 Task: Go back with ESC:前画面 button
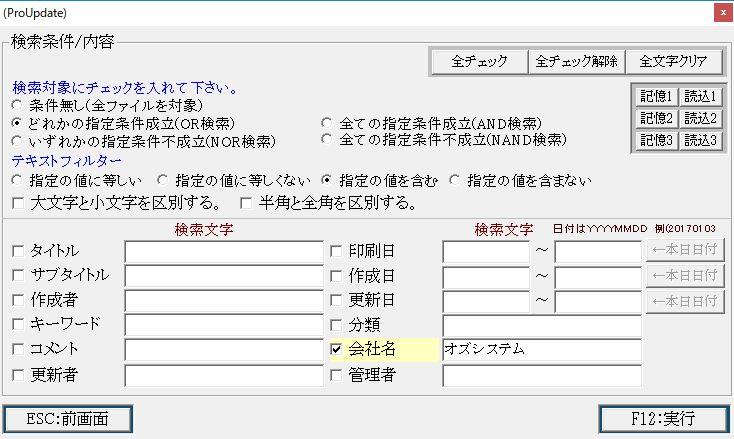[68, 419]
